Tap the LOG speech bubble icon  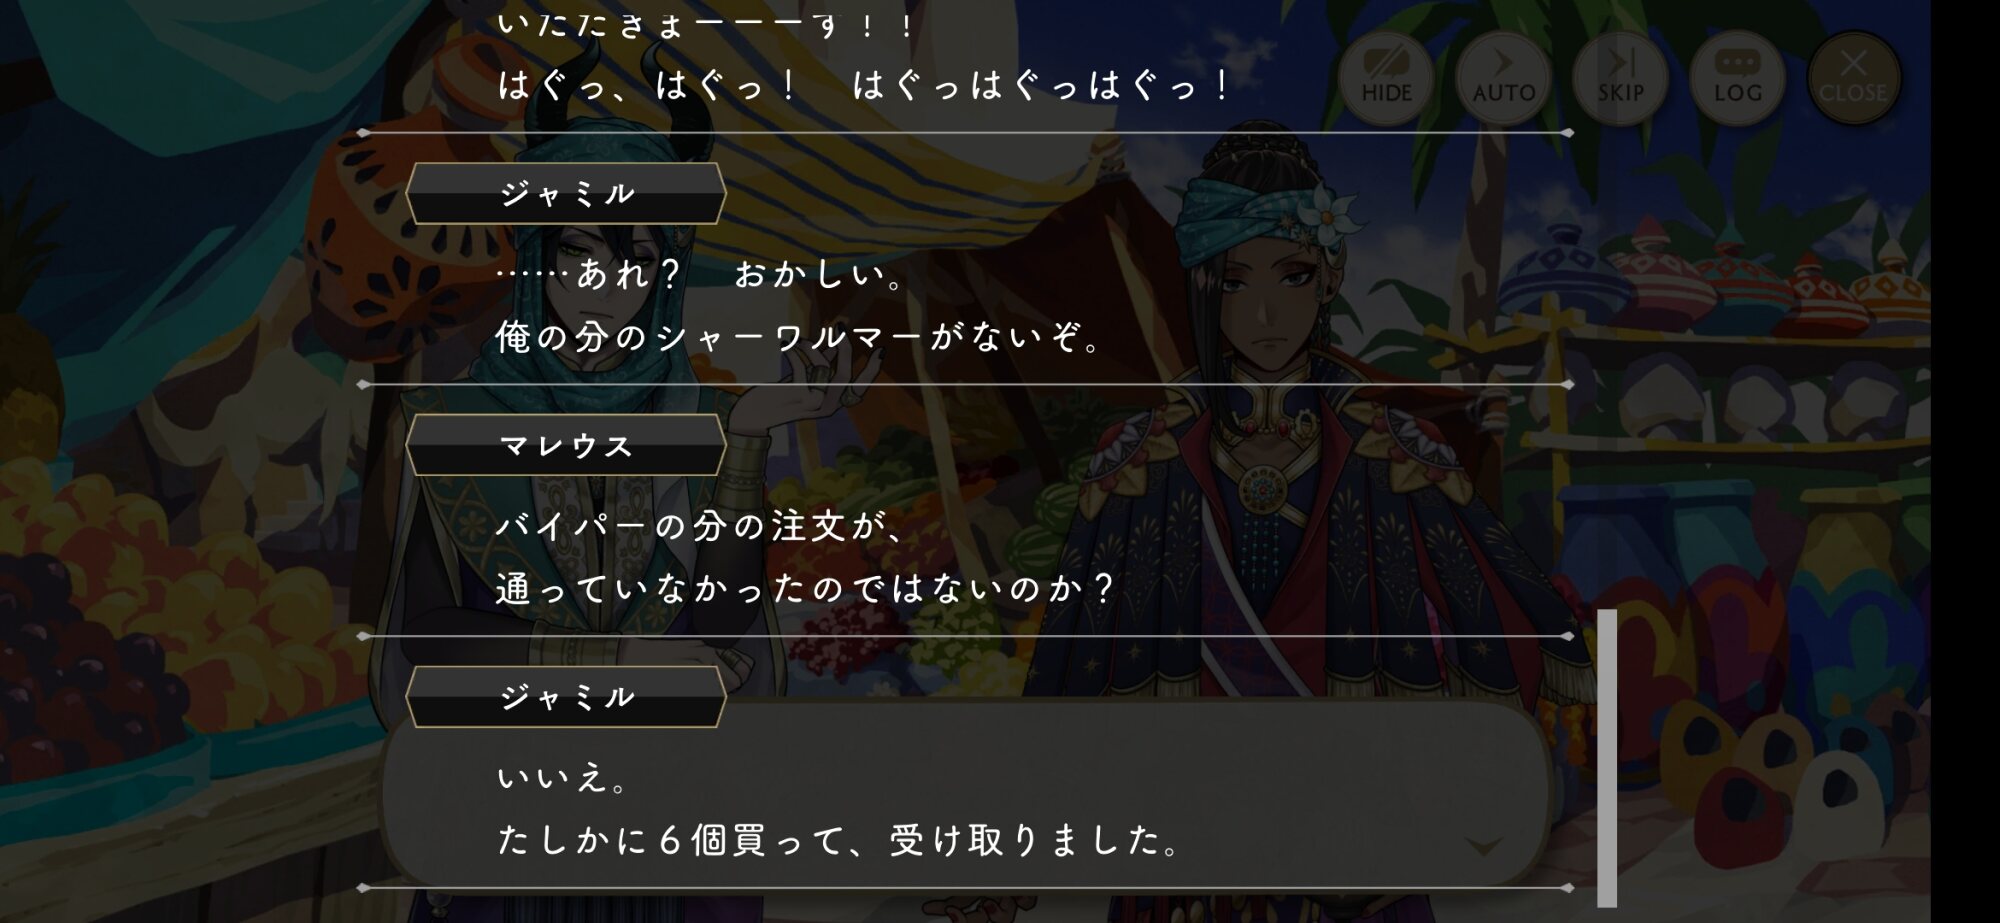pos(1737,78)
